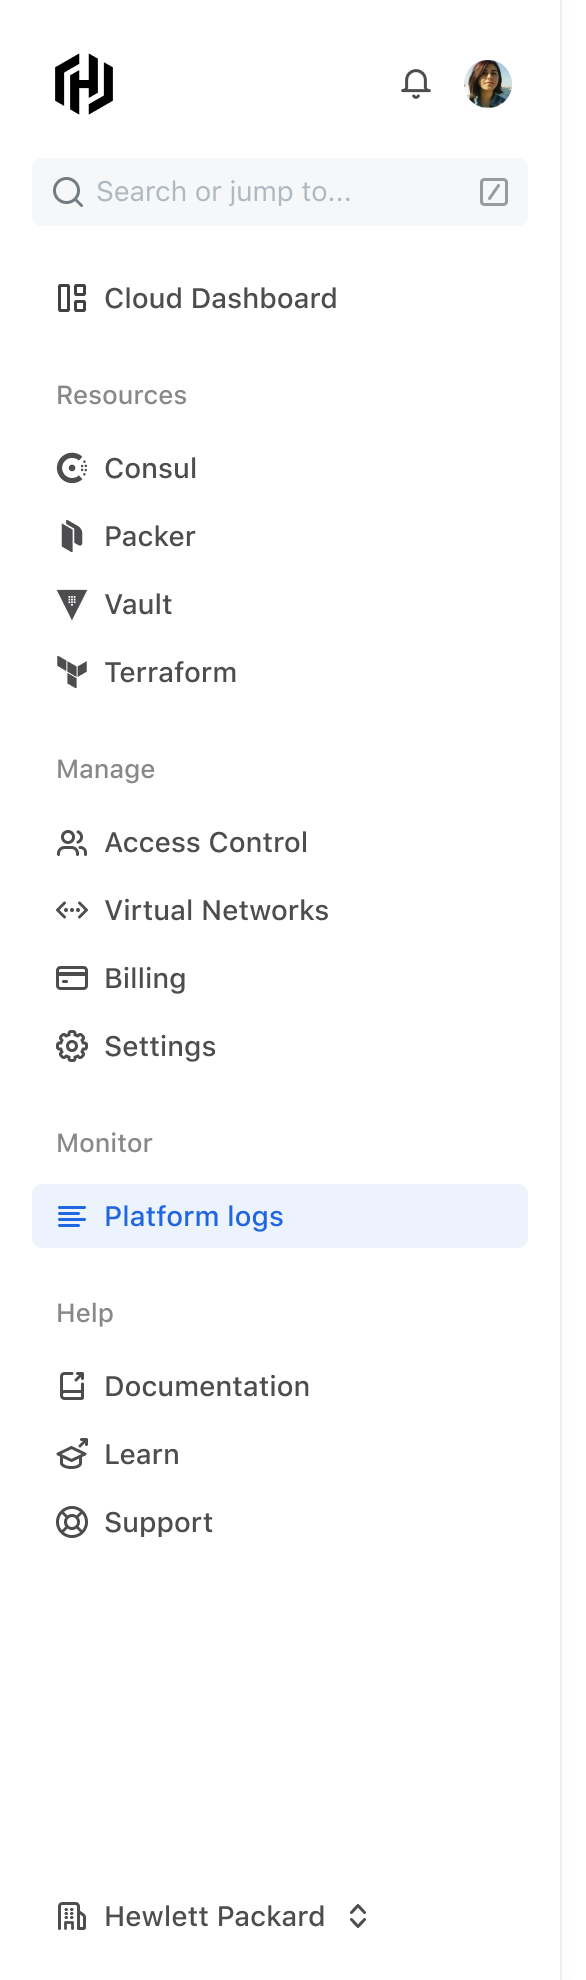Screen dimensions: 586x1980
Task: Click the notifications bell icon
Action: pyautogui.click(x=417, y=84)
